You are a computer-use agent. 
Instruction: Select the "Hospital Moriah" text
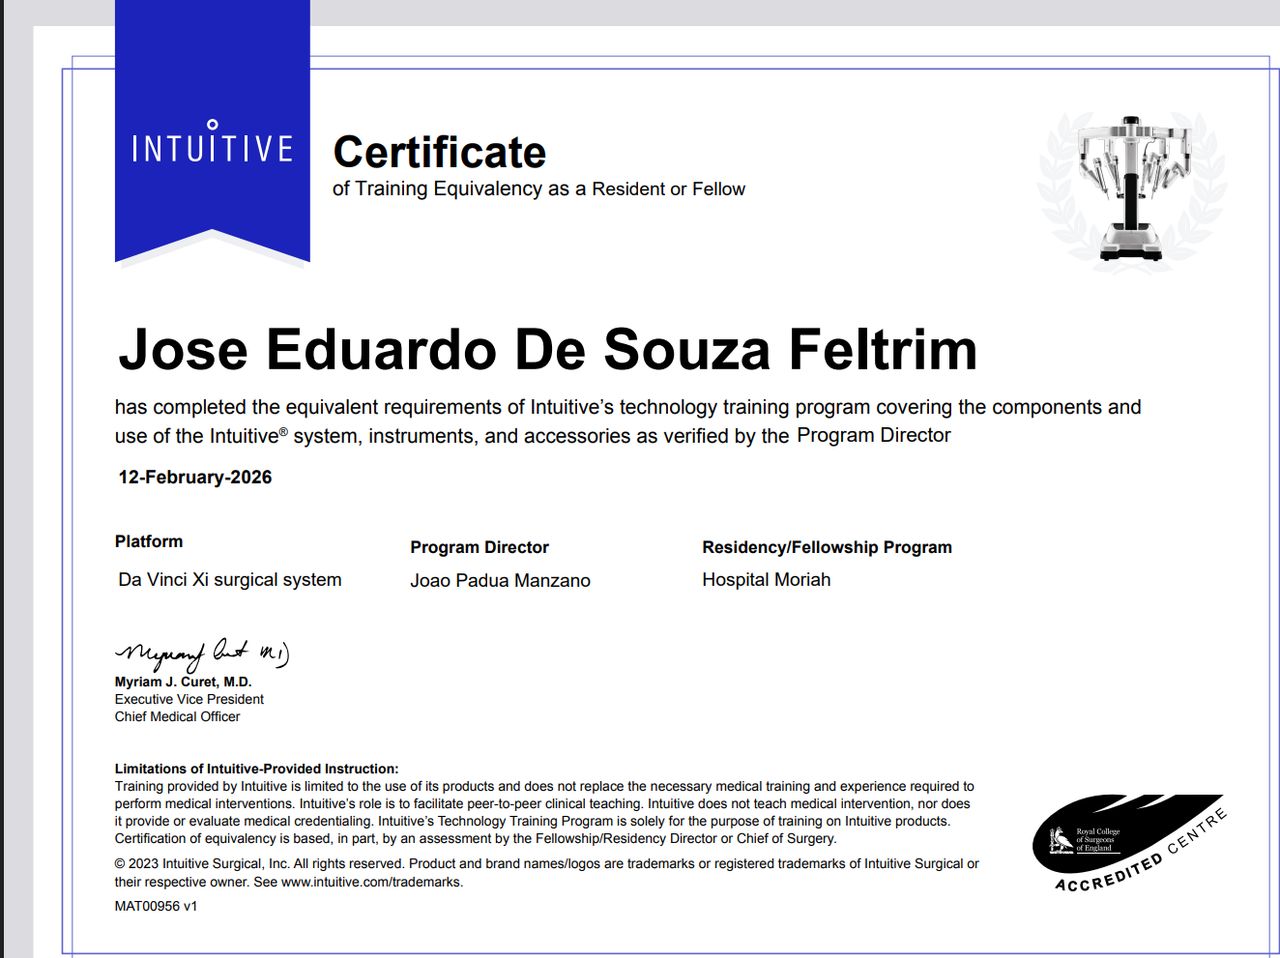click(x=766, y=580)
